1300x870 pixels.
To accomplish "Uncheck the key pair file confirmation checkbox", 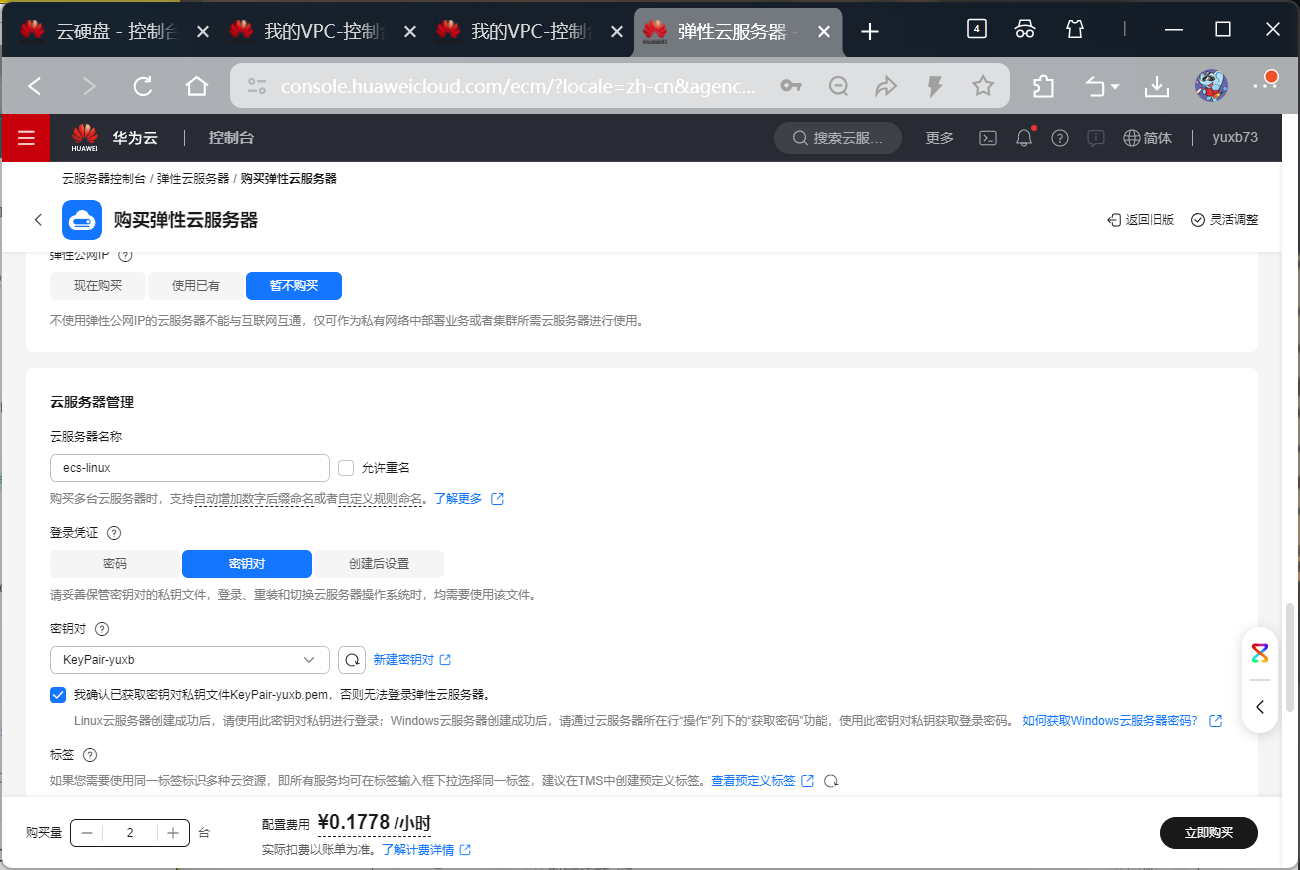I will [x=58, y=694].
